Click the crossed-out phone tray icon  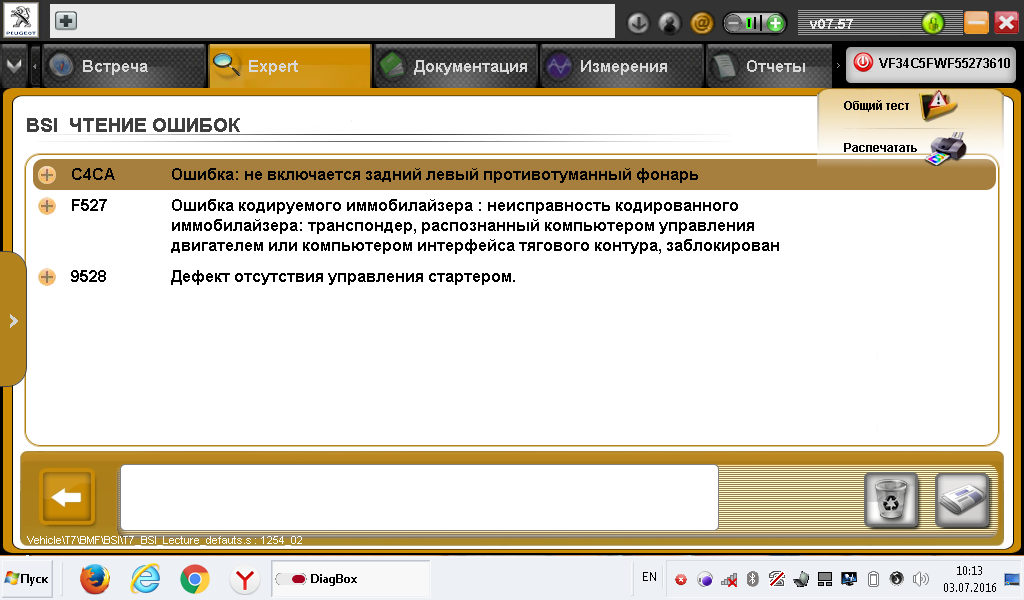coord(776,578)
